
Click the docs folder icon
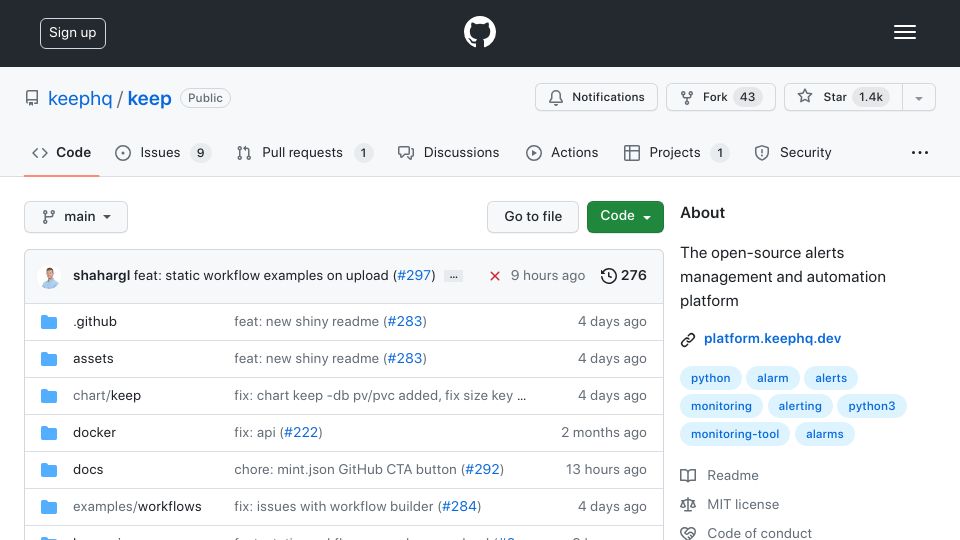point(49,470)
